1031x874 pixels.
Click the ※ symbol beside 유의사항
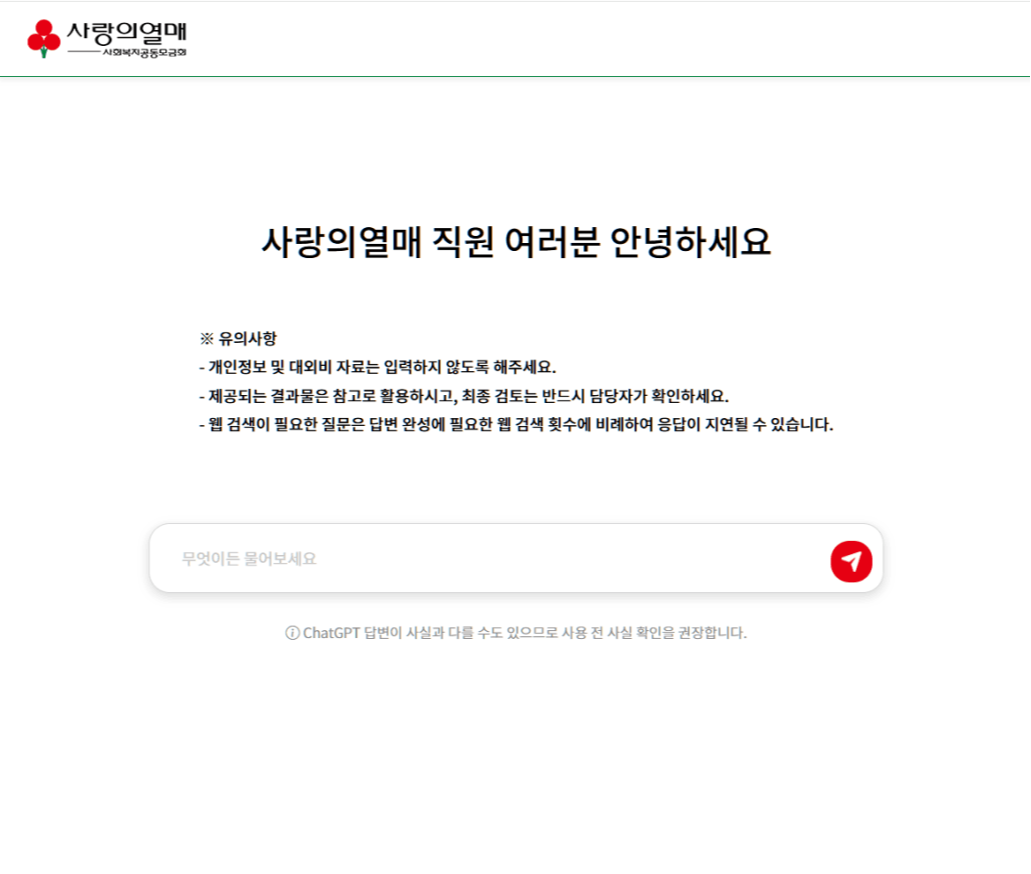[x=207, y=338]
